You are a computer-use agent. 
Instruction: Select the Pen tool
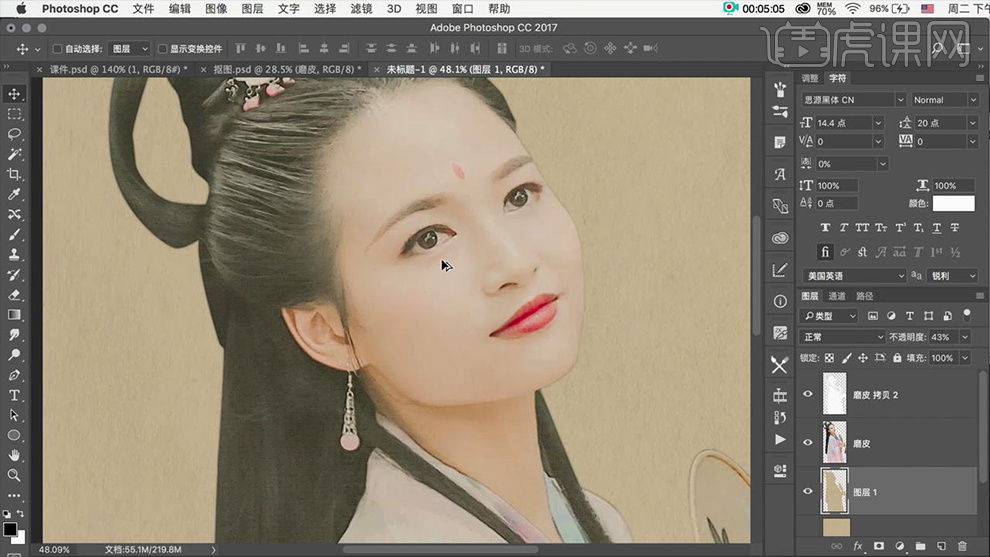[x=14, y=375]
